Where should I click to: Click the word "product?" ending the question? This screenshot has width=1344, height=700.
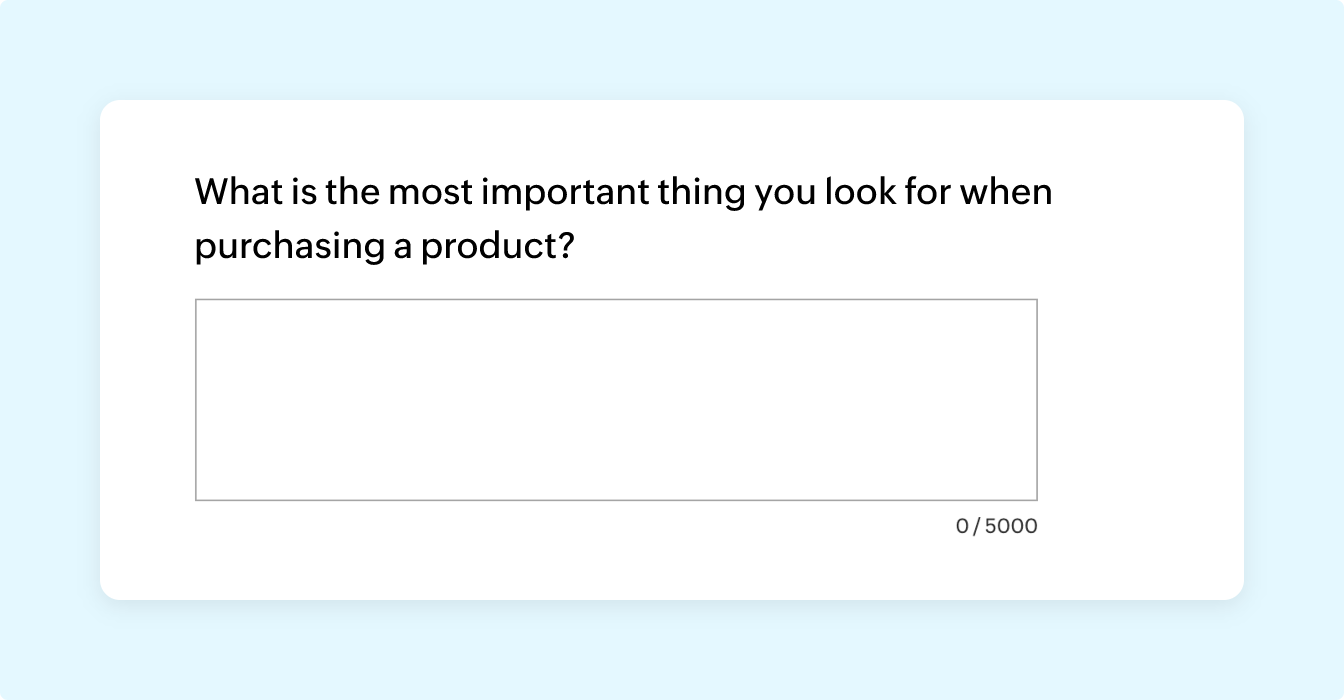497,247
